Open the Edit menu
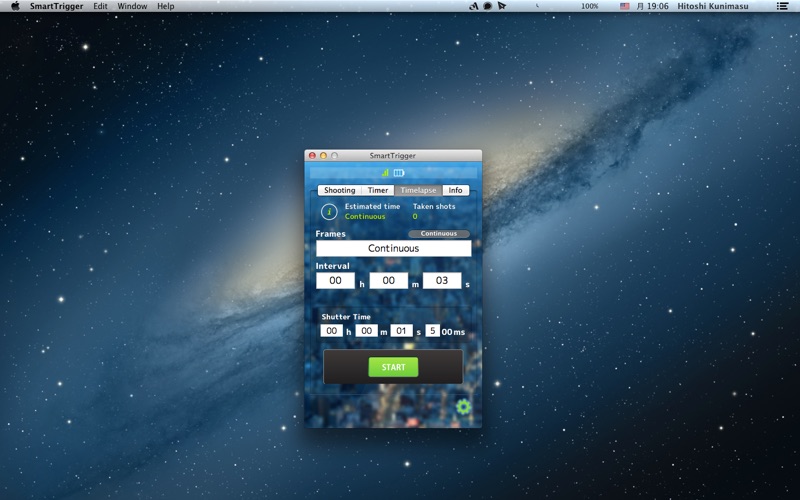800x500 pixels. pos(100,6)
